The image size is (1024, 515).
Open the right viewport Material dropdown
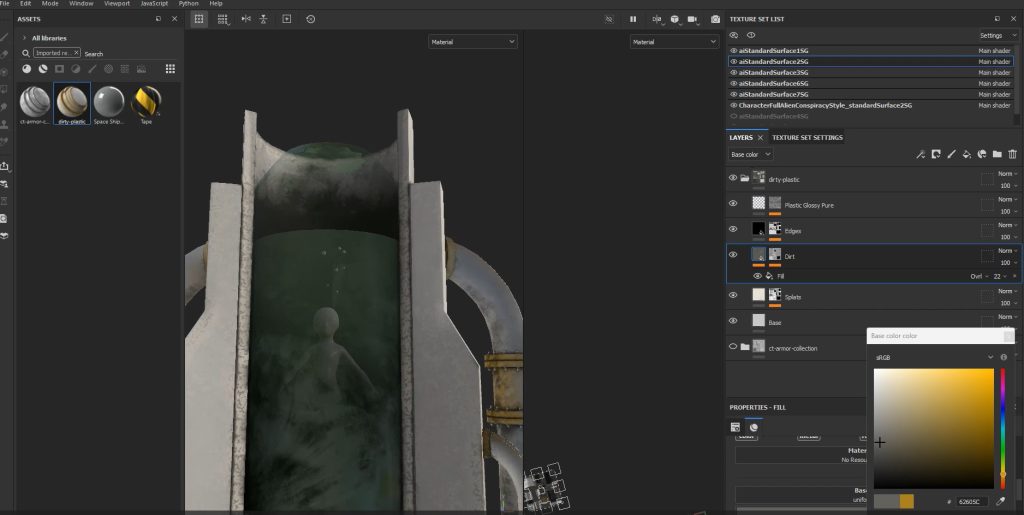click(674, 42)
